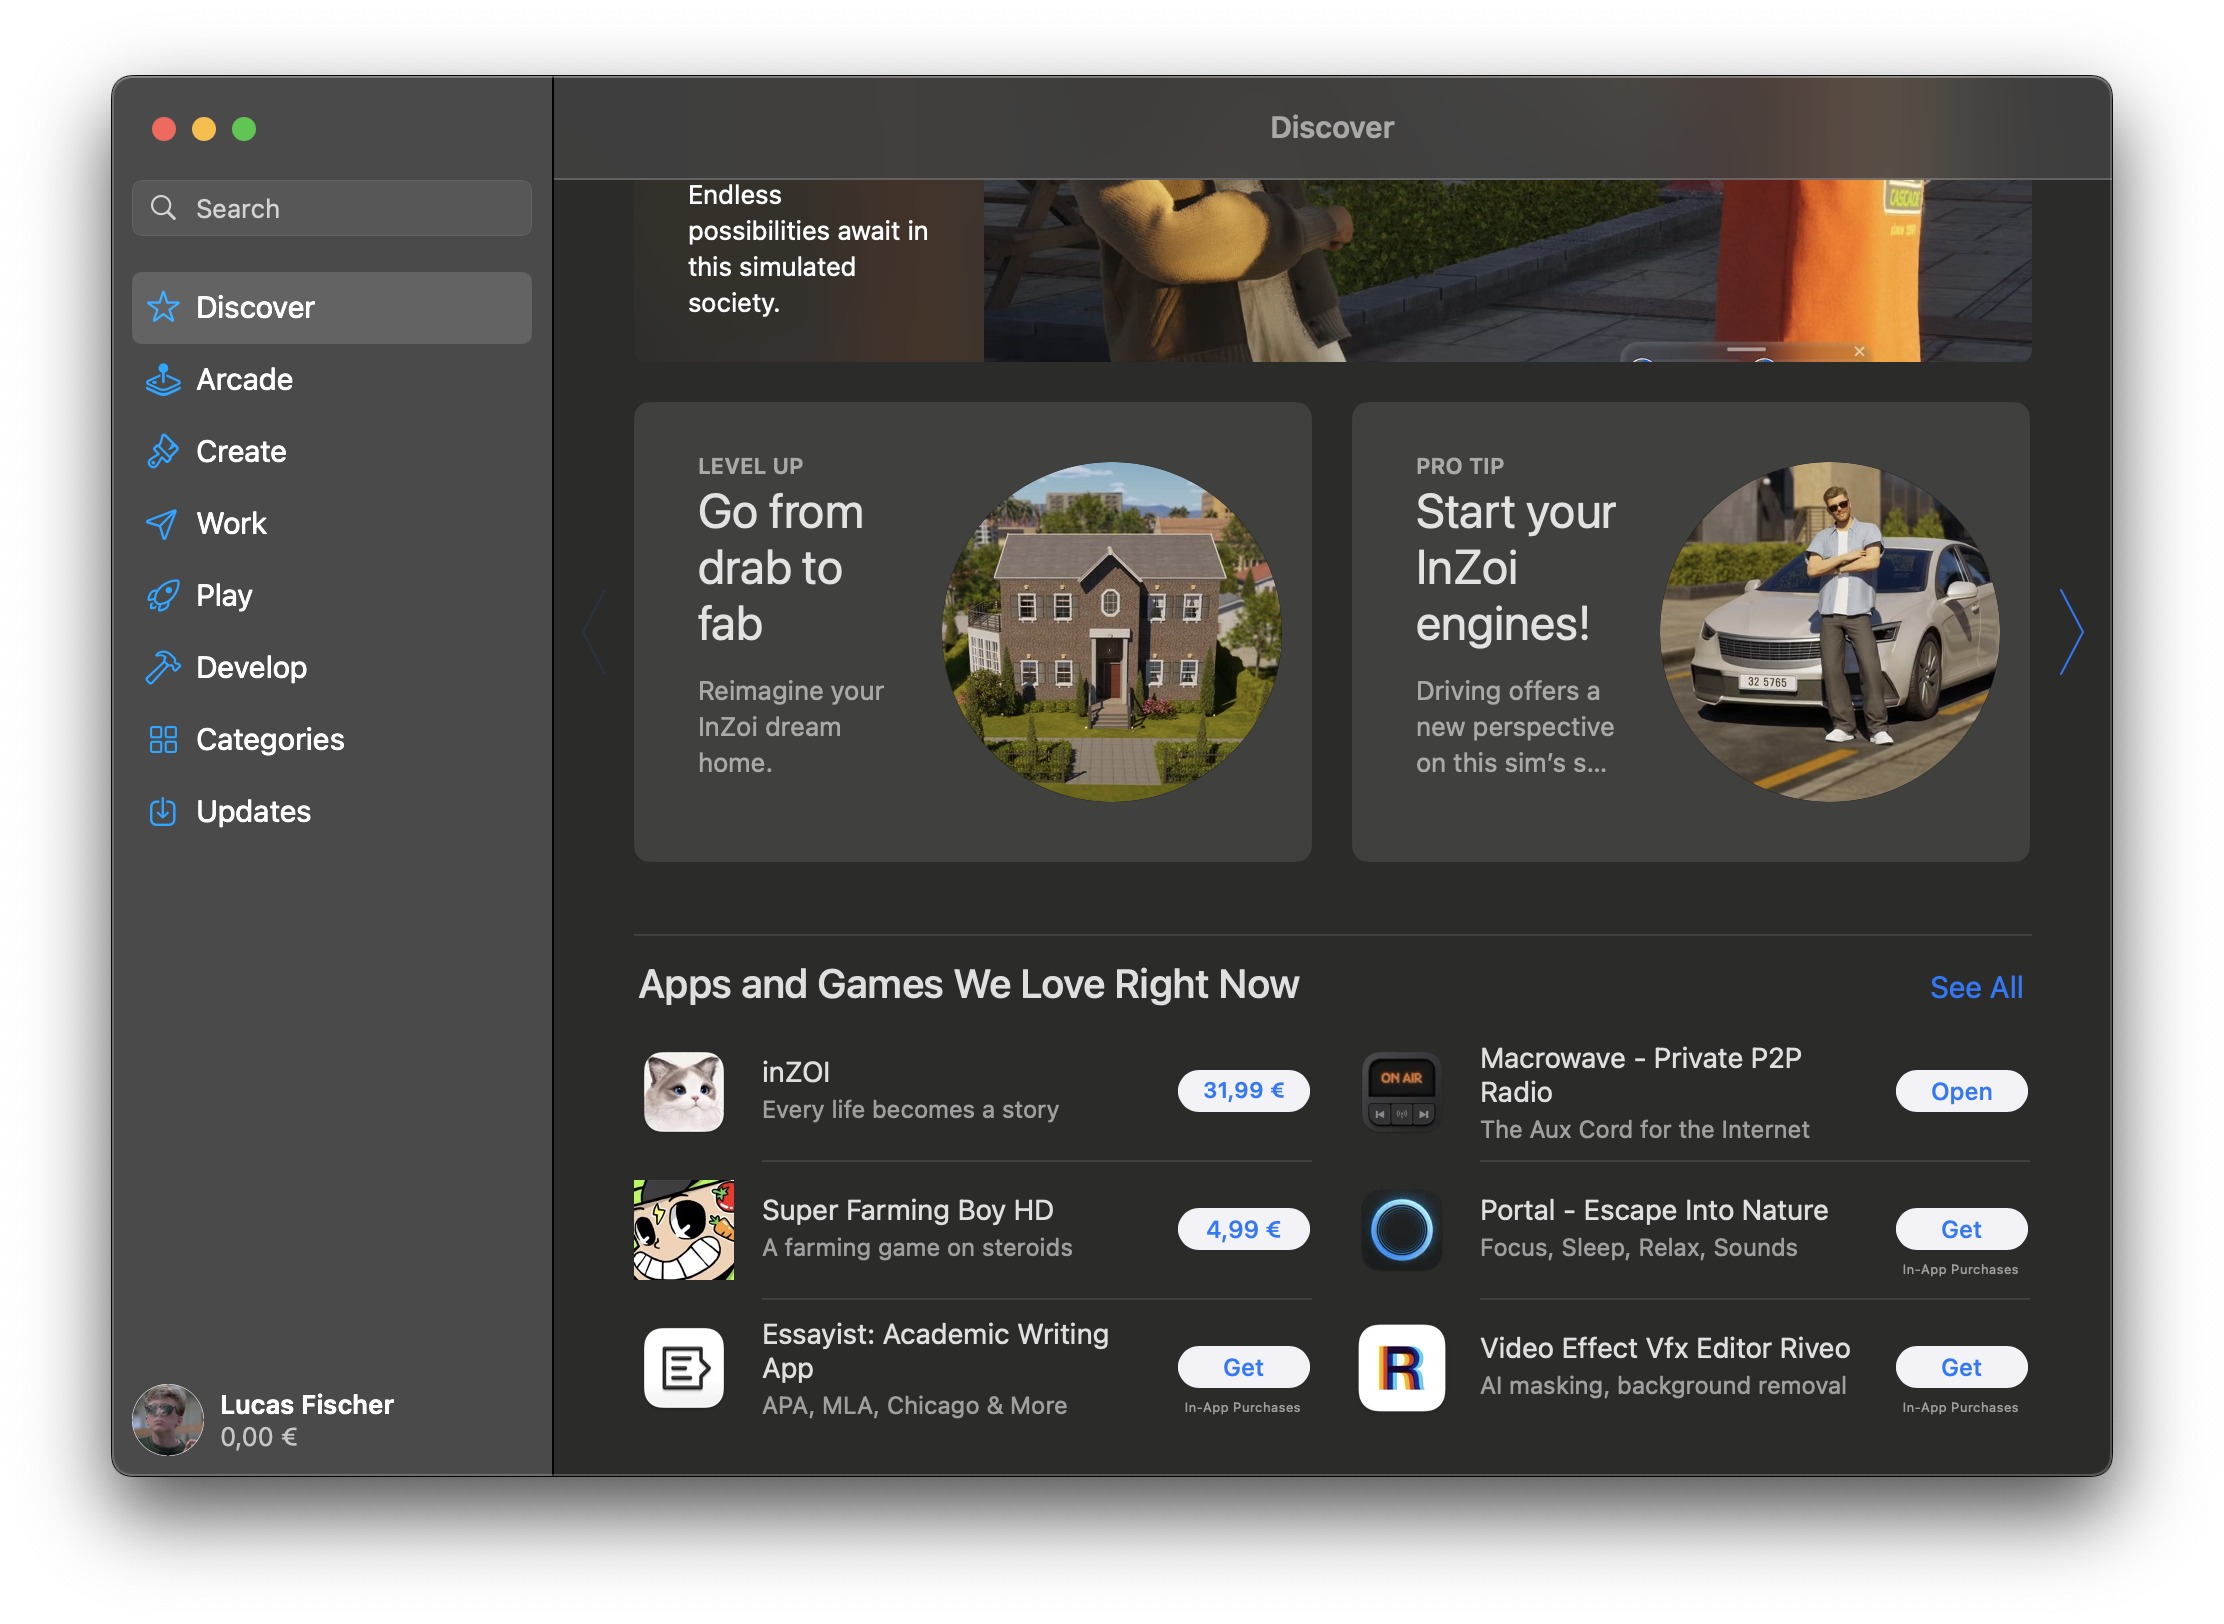Click Lucas Fischer's account avatar
Image resolution: width=2224 pixels, height=1624 pixels.
(168, 1419)
